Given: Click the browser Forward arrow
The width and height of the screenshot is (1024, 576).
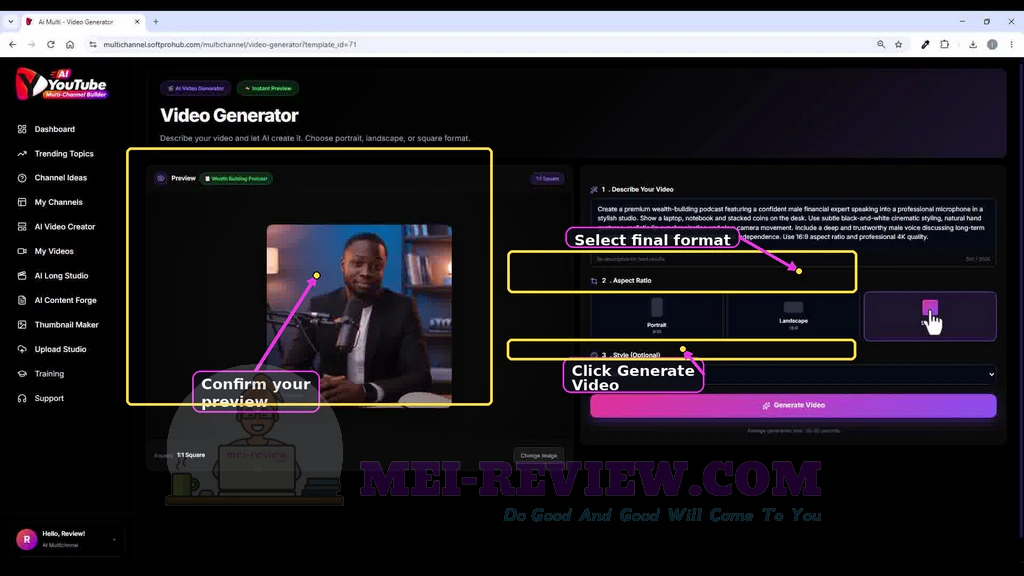Looking at the screenshot, I should (x=31, y=44).
